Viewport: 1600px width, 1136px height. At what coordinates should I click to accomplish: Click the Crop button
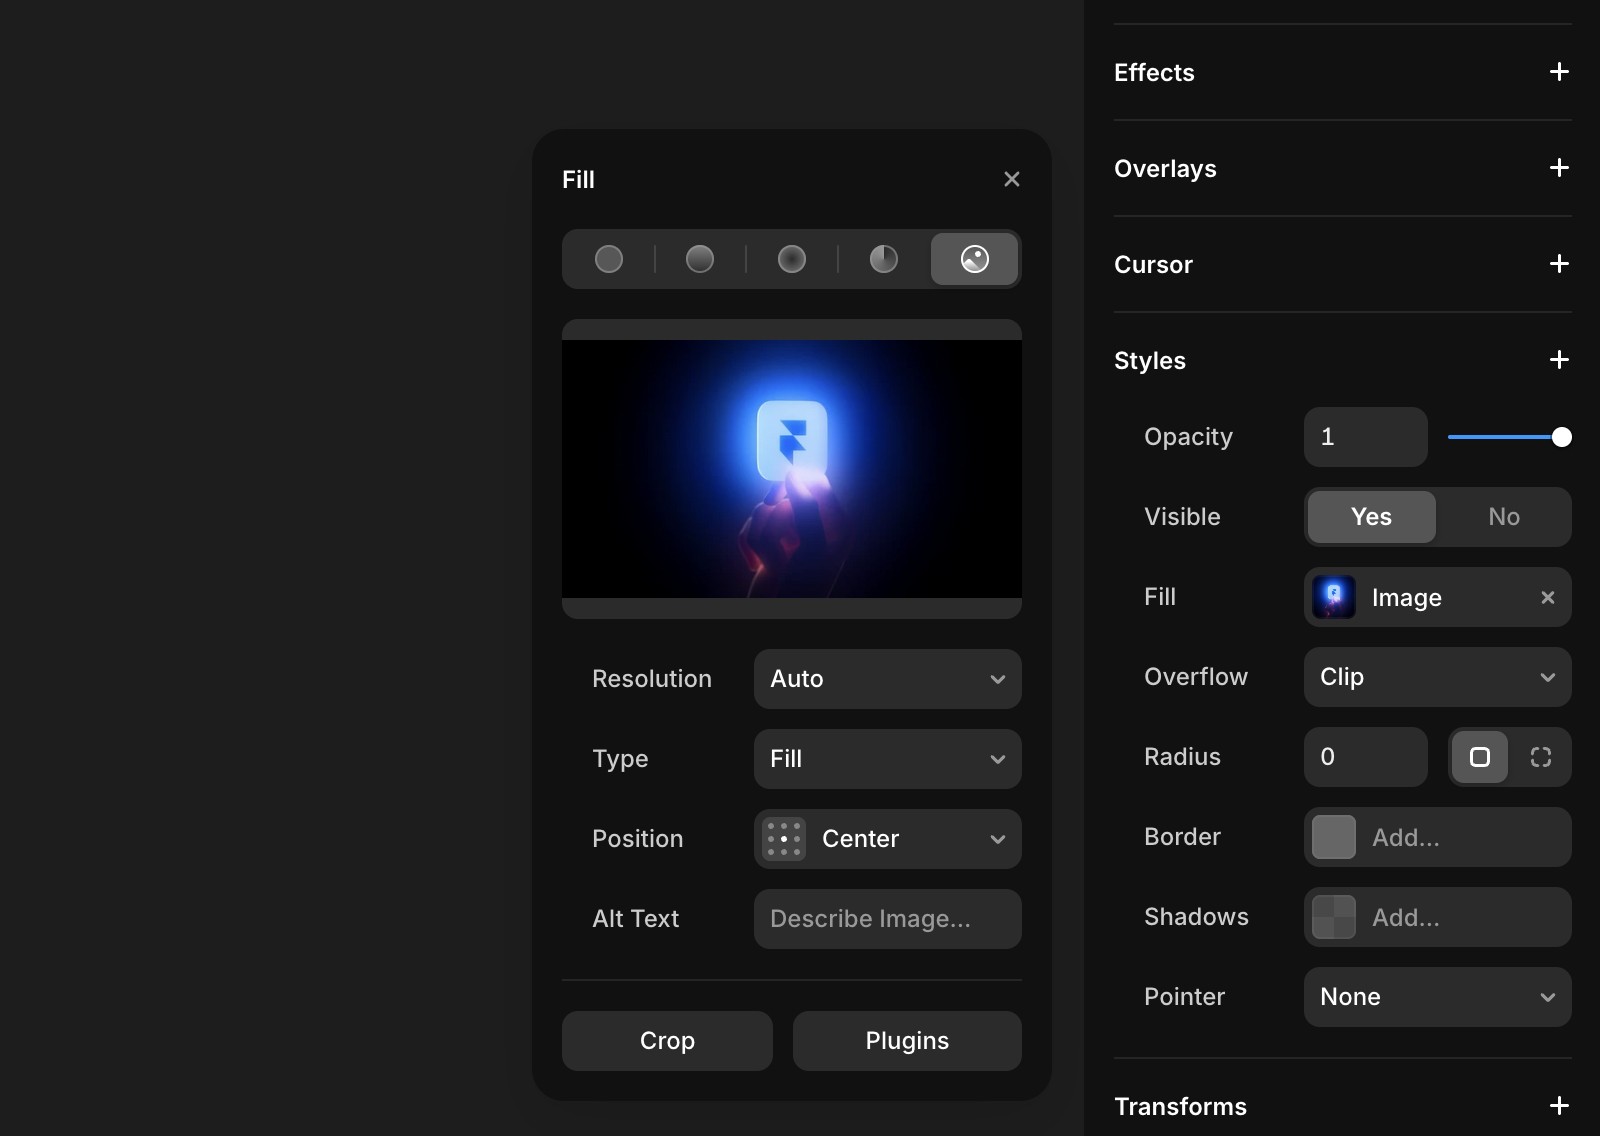coord(667,1041)
